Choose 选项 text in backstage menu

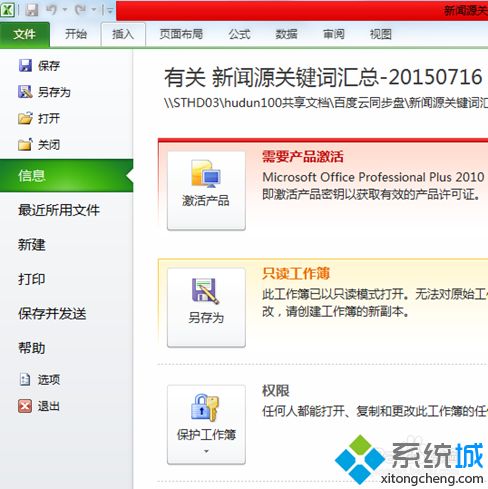49,380
